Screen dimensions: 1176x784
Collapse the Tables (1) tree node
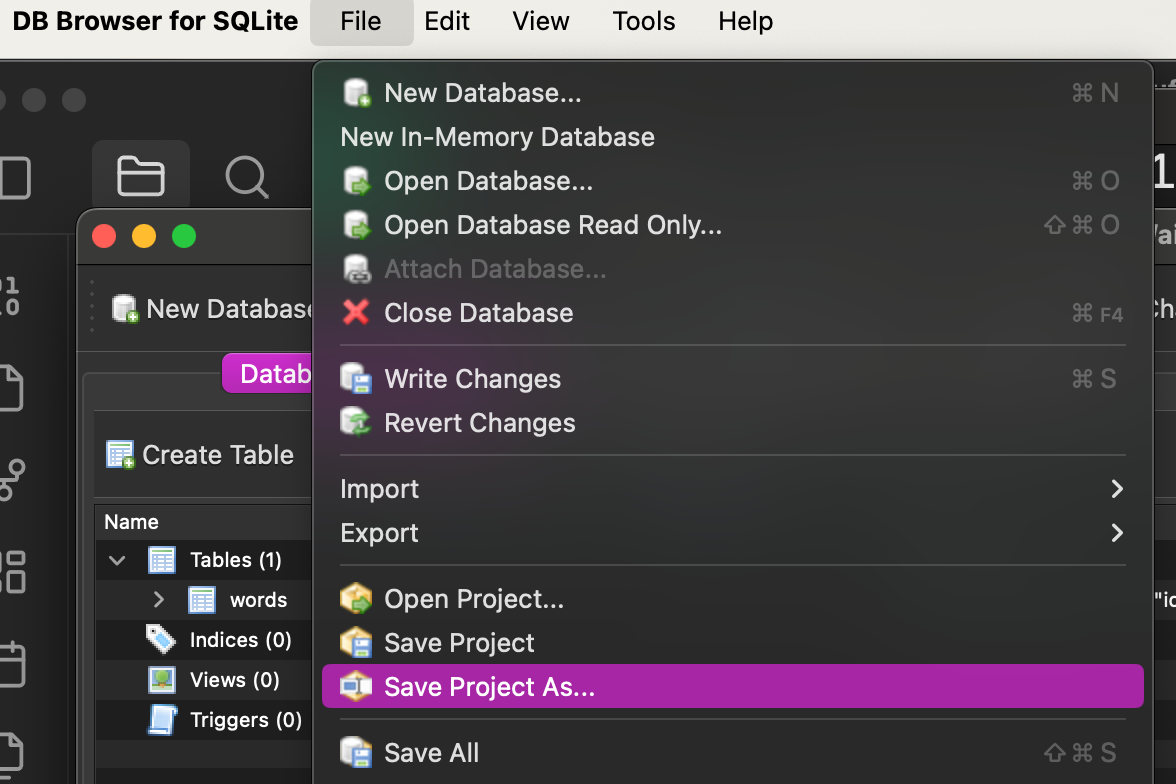(117, 560)
